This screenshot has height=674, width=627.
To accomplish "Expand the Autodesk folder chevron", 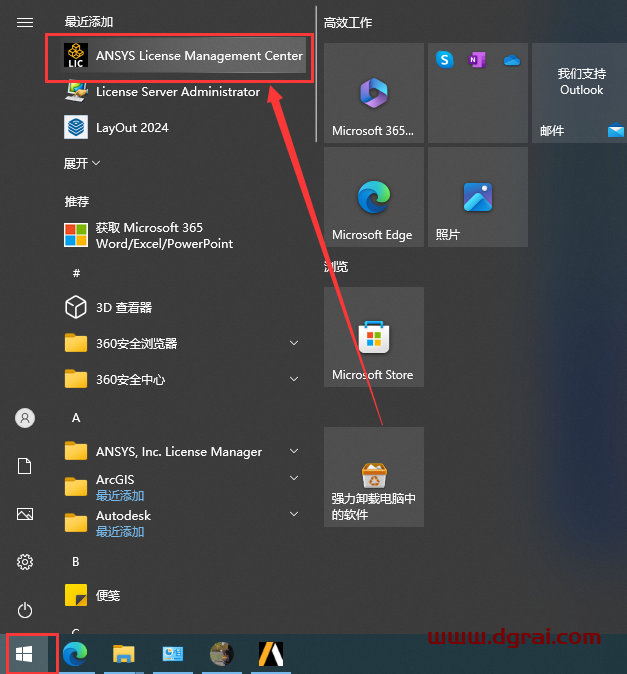I will [294, 514].
